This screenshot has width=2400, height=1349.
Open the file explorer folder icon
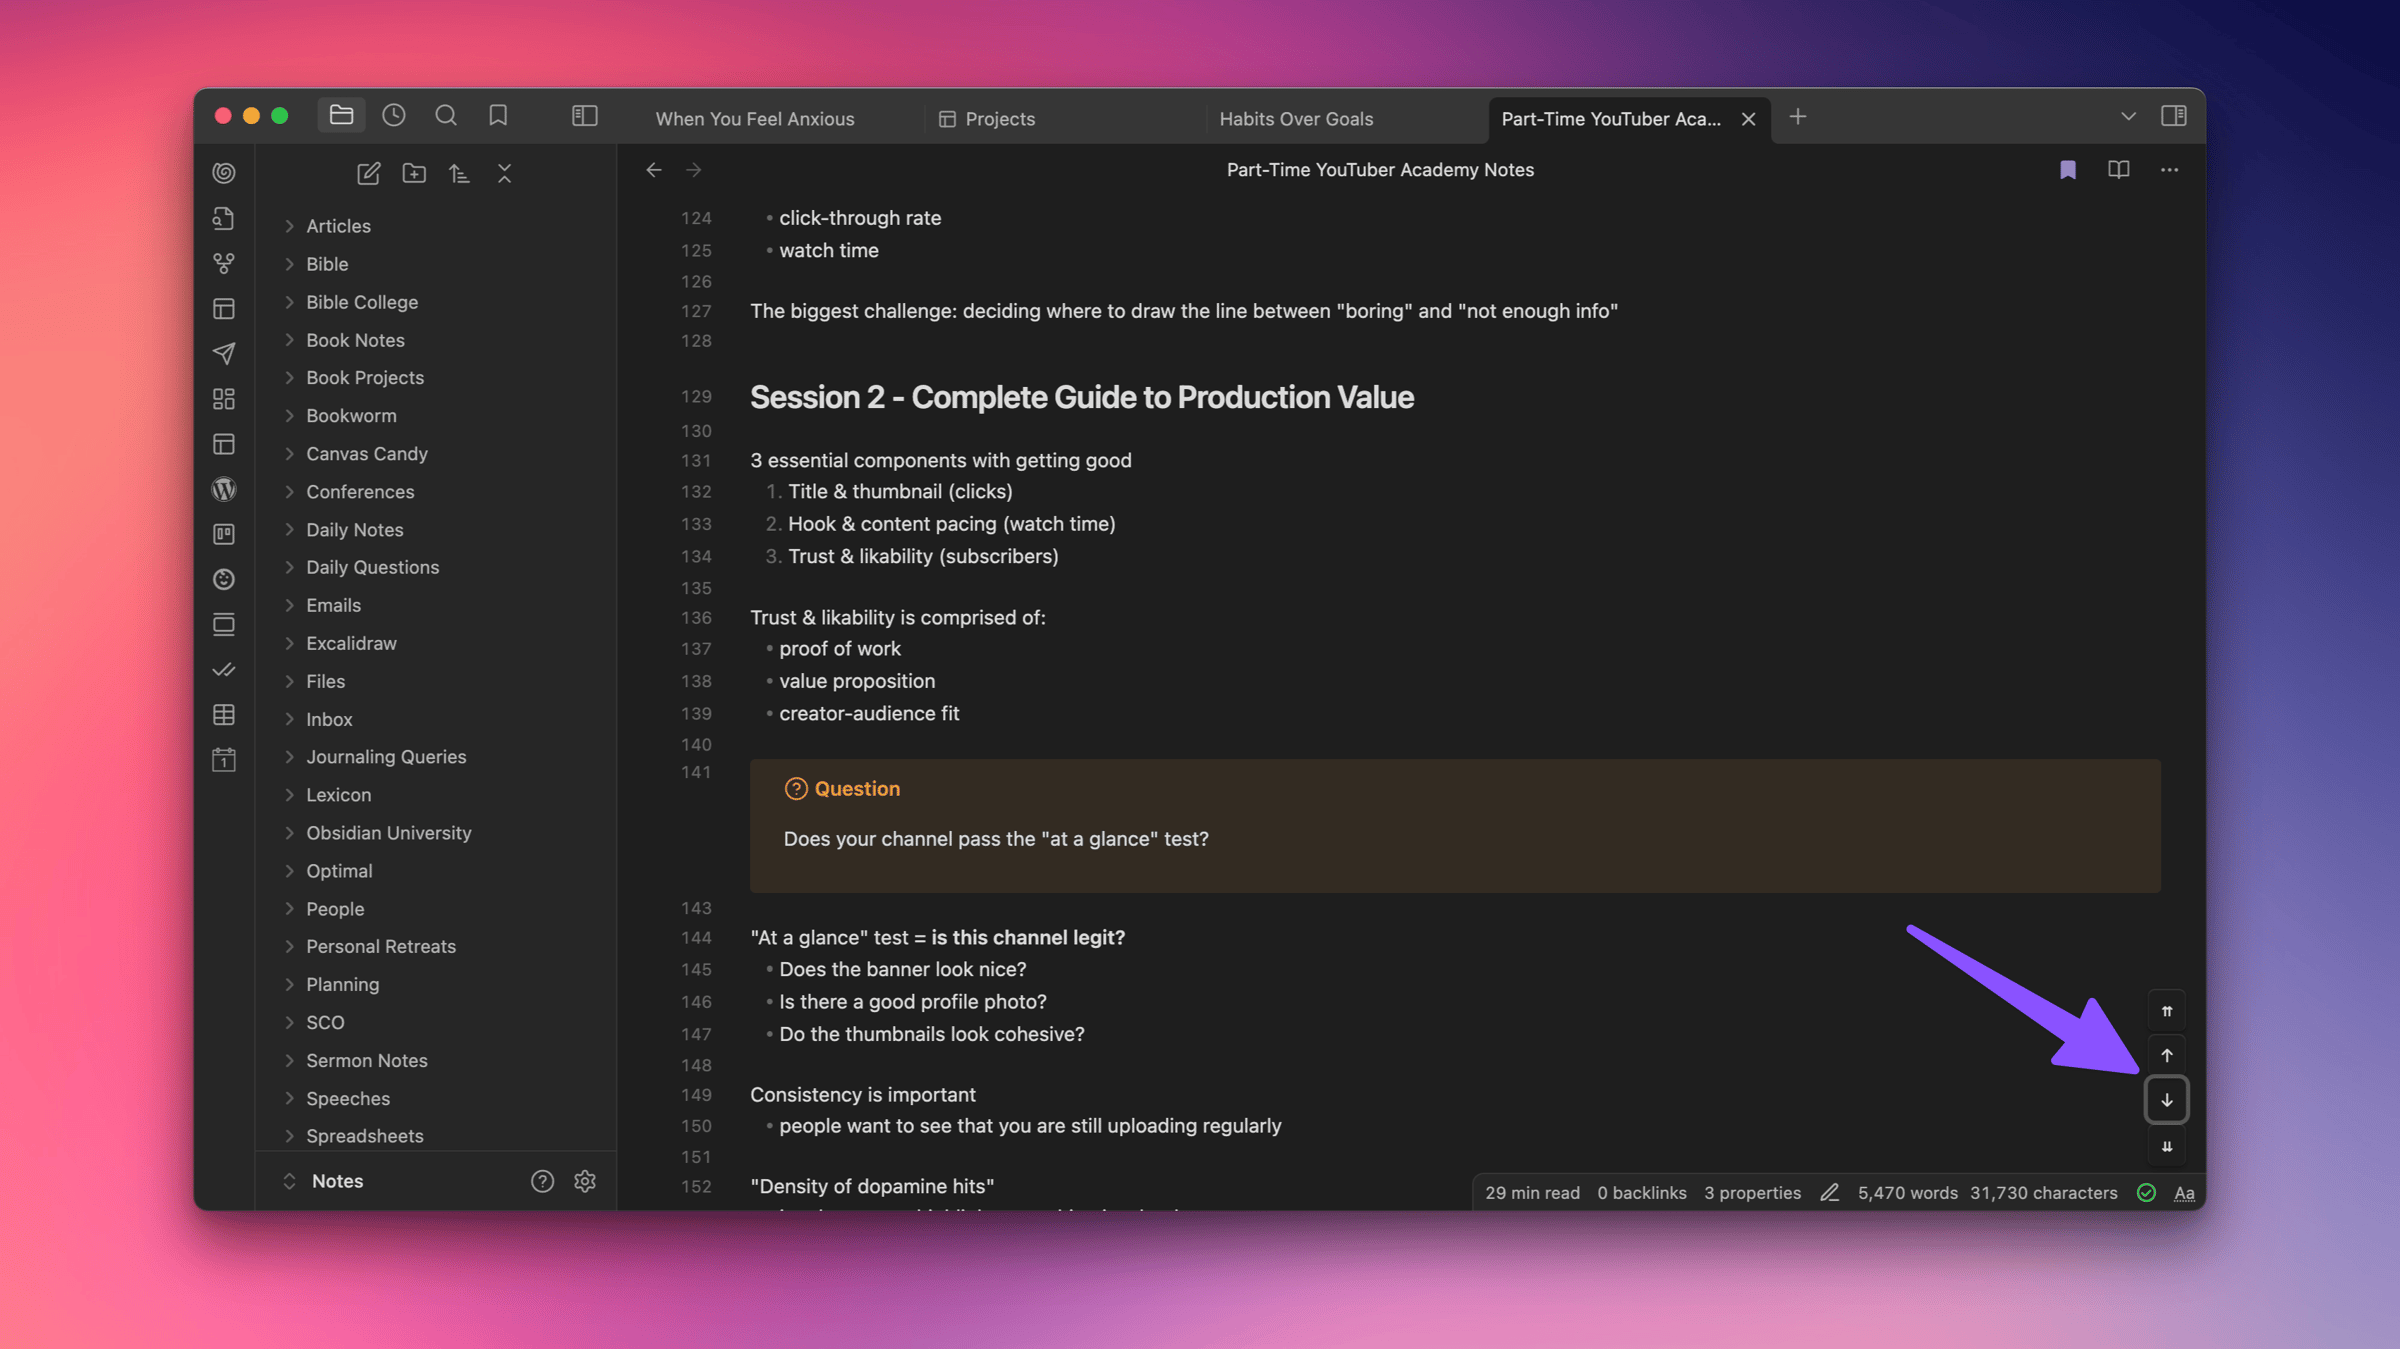341,116
